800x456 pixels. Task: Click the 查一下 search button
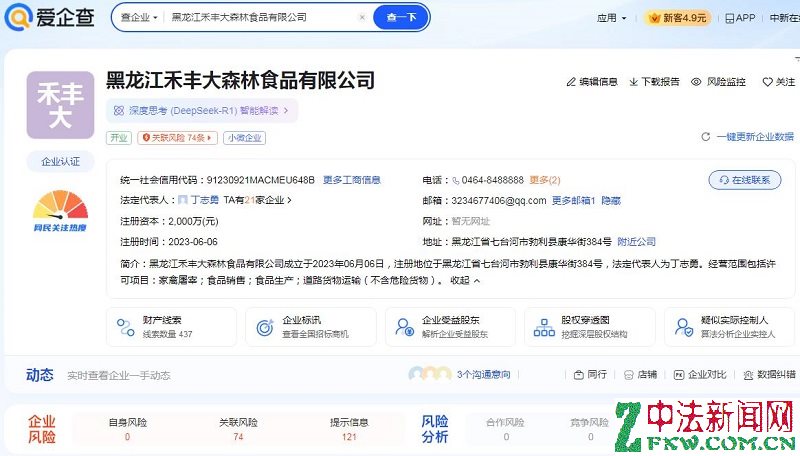(401, 17)
